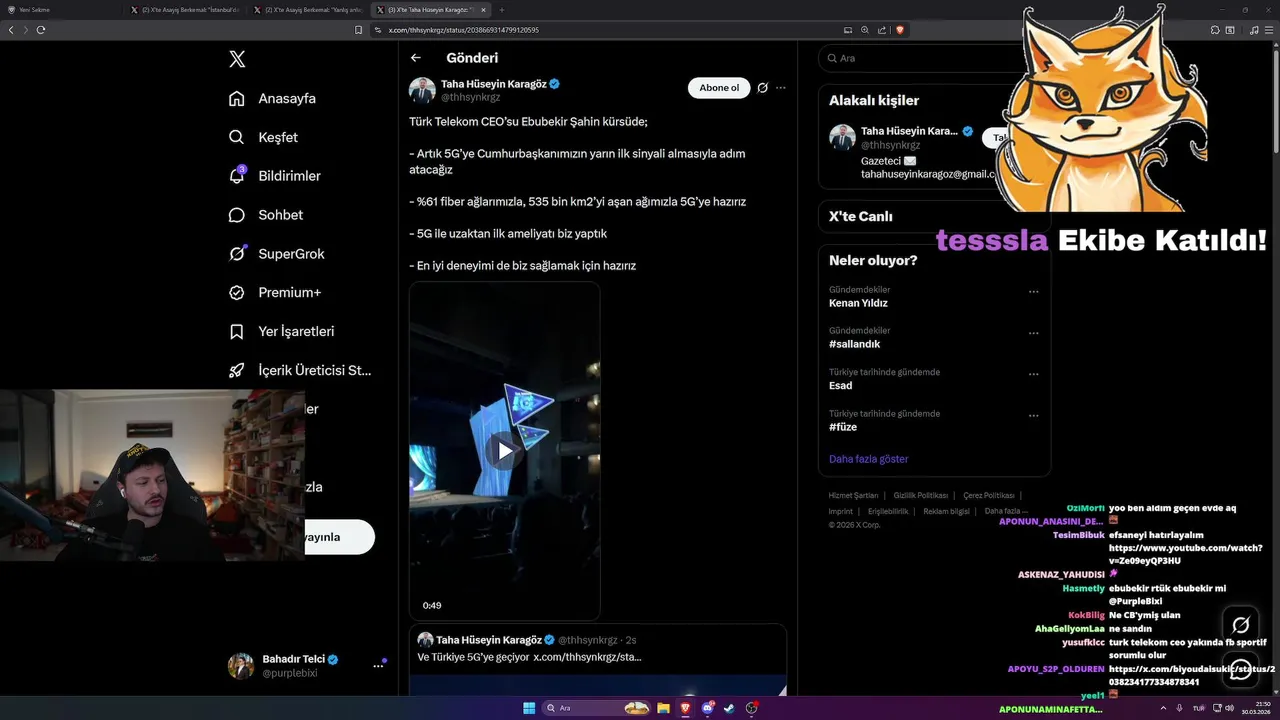The width and height of the screenshot is (1280, 720).
Task: Click Daha fazla göster link
Action: click(868, 459)
